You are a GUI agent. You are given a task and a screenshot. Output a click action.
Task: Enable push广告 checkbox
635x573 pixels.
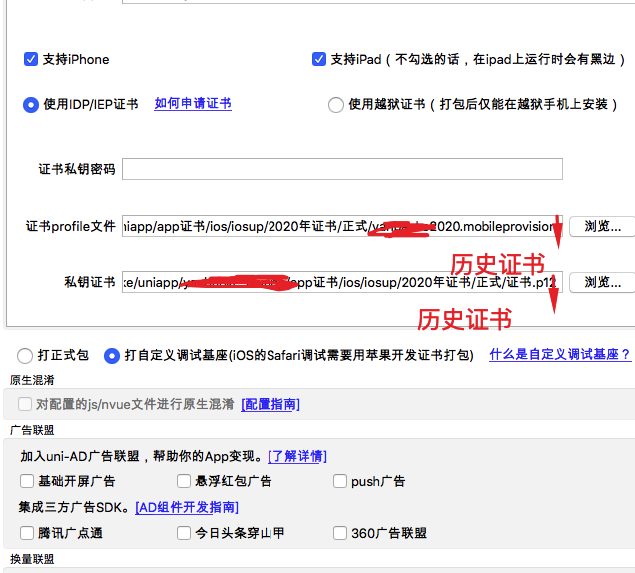(340, 481)
